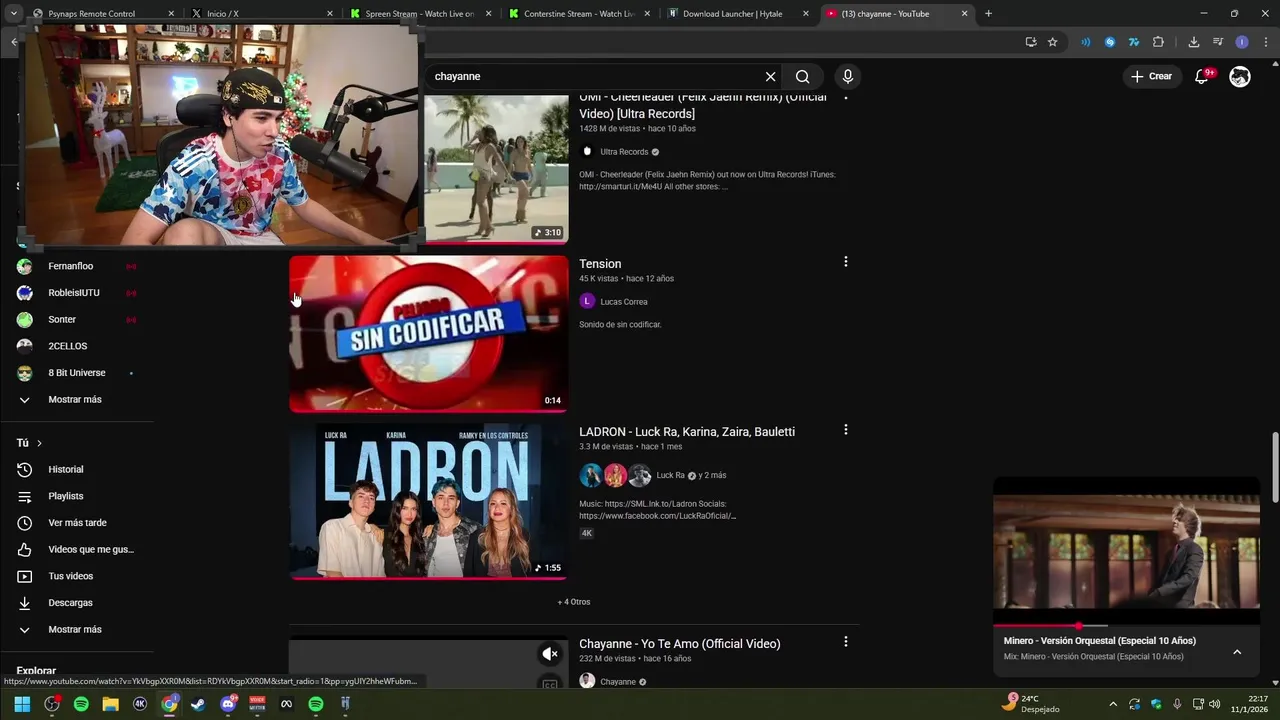Start voice search with the microphone icon

[848, 77]
